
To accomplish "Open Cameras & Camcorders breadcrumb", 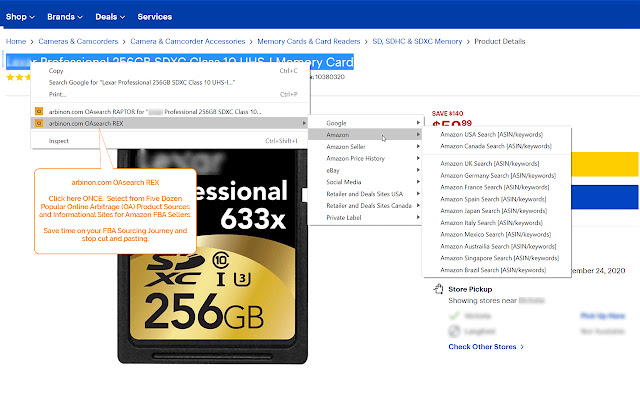I will [78, 41].
